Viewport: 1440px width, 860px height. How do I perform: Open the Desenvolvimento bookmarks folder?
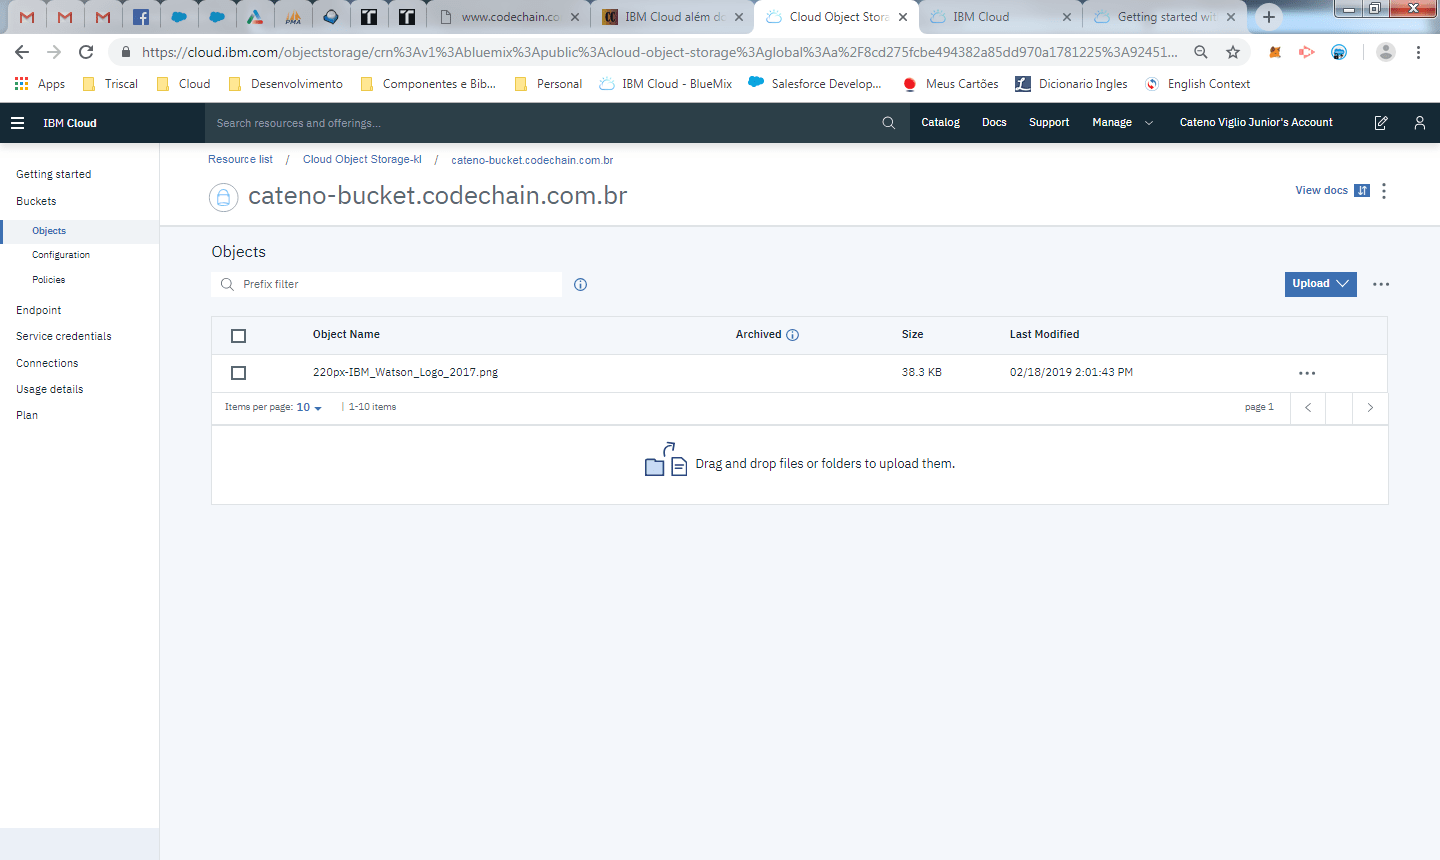(x=286, y=84)
